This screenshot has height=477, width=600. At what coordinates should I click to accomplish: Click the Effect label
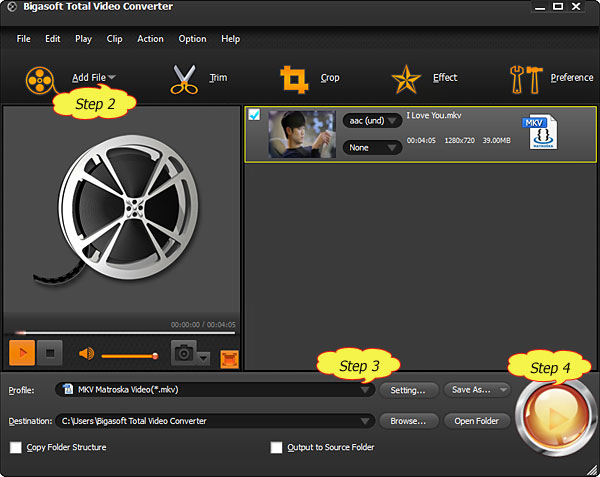click(x=445, y=78)
